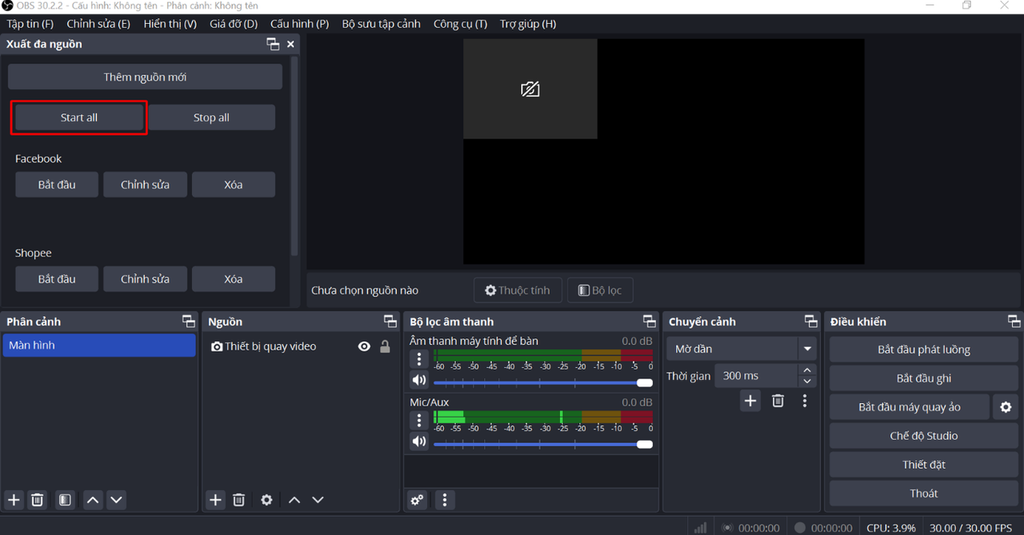The width and height of the screenshot is (1024, 535).
Task: Move source down arrow in Nguồn panel
Action: coord(317,500)
